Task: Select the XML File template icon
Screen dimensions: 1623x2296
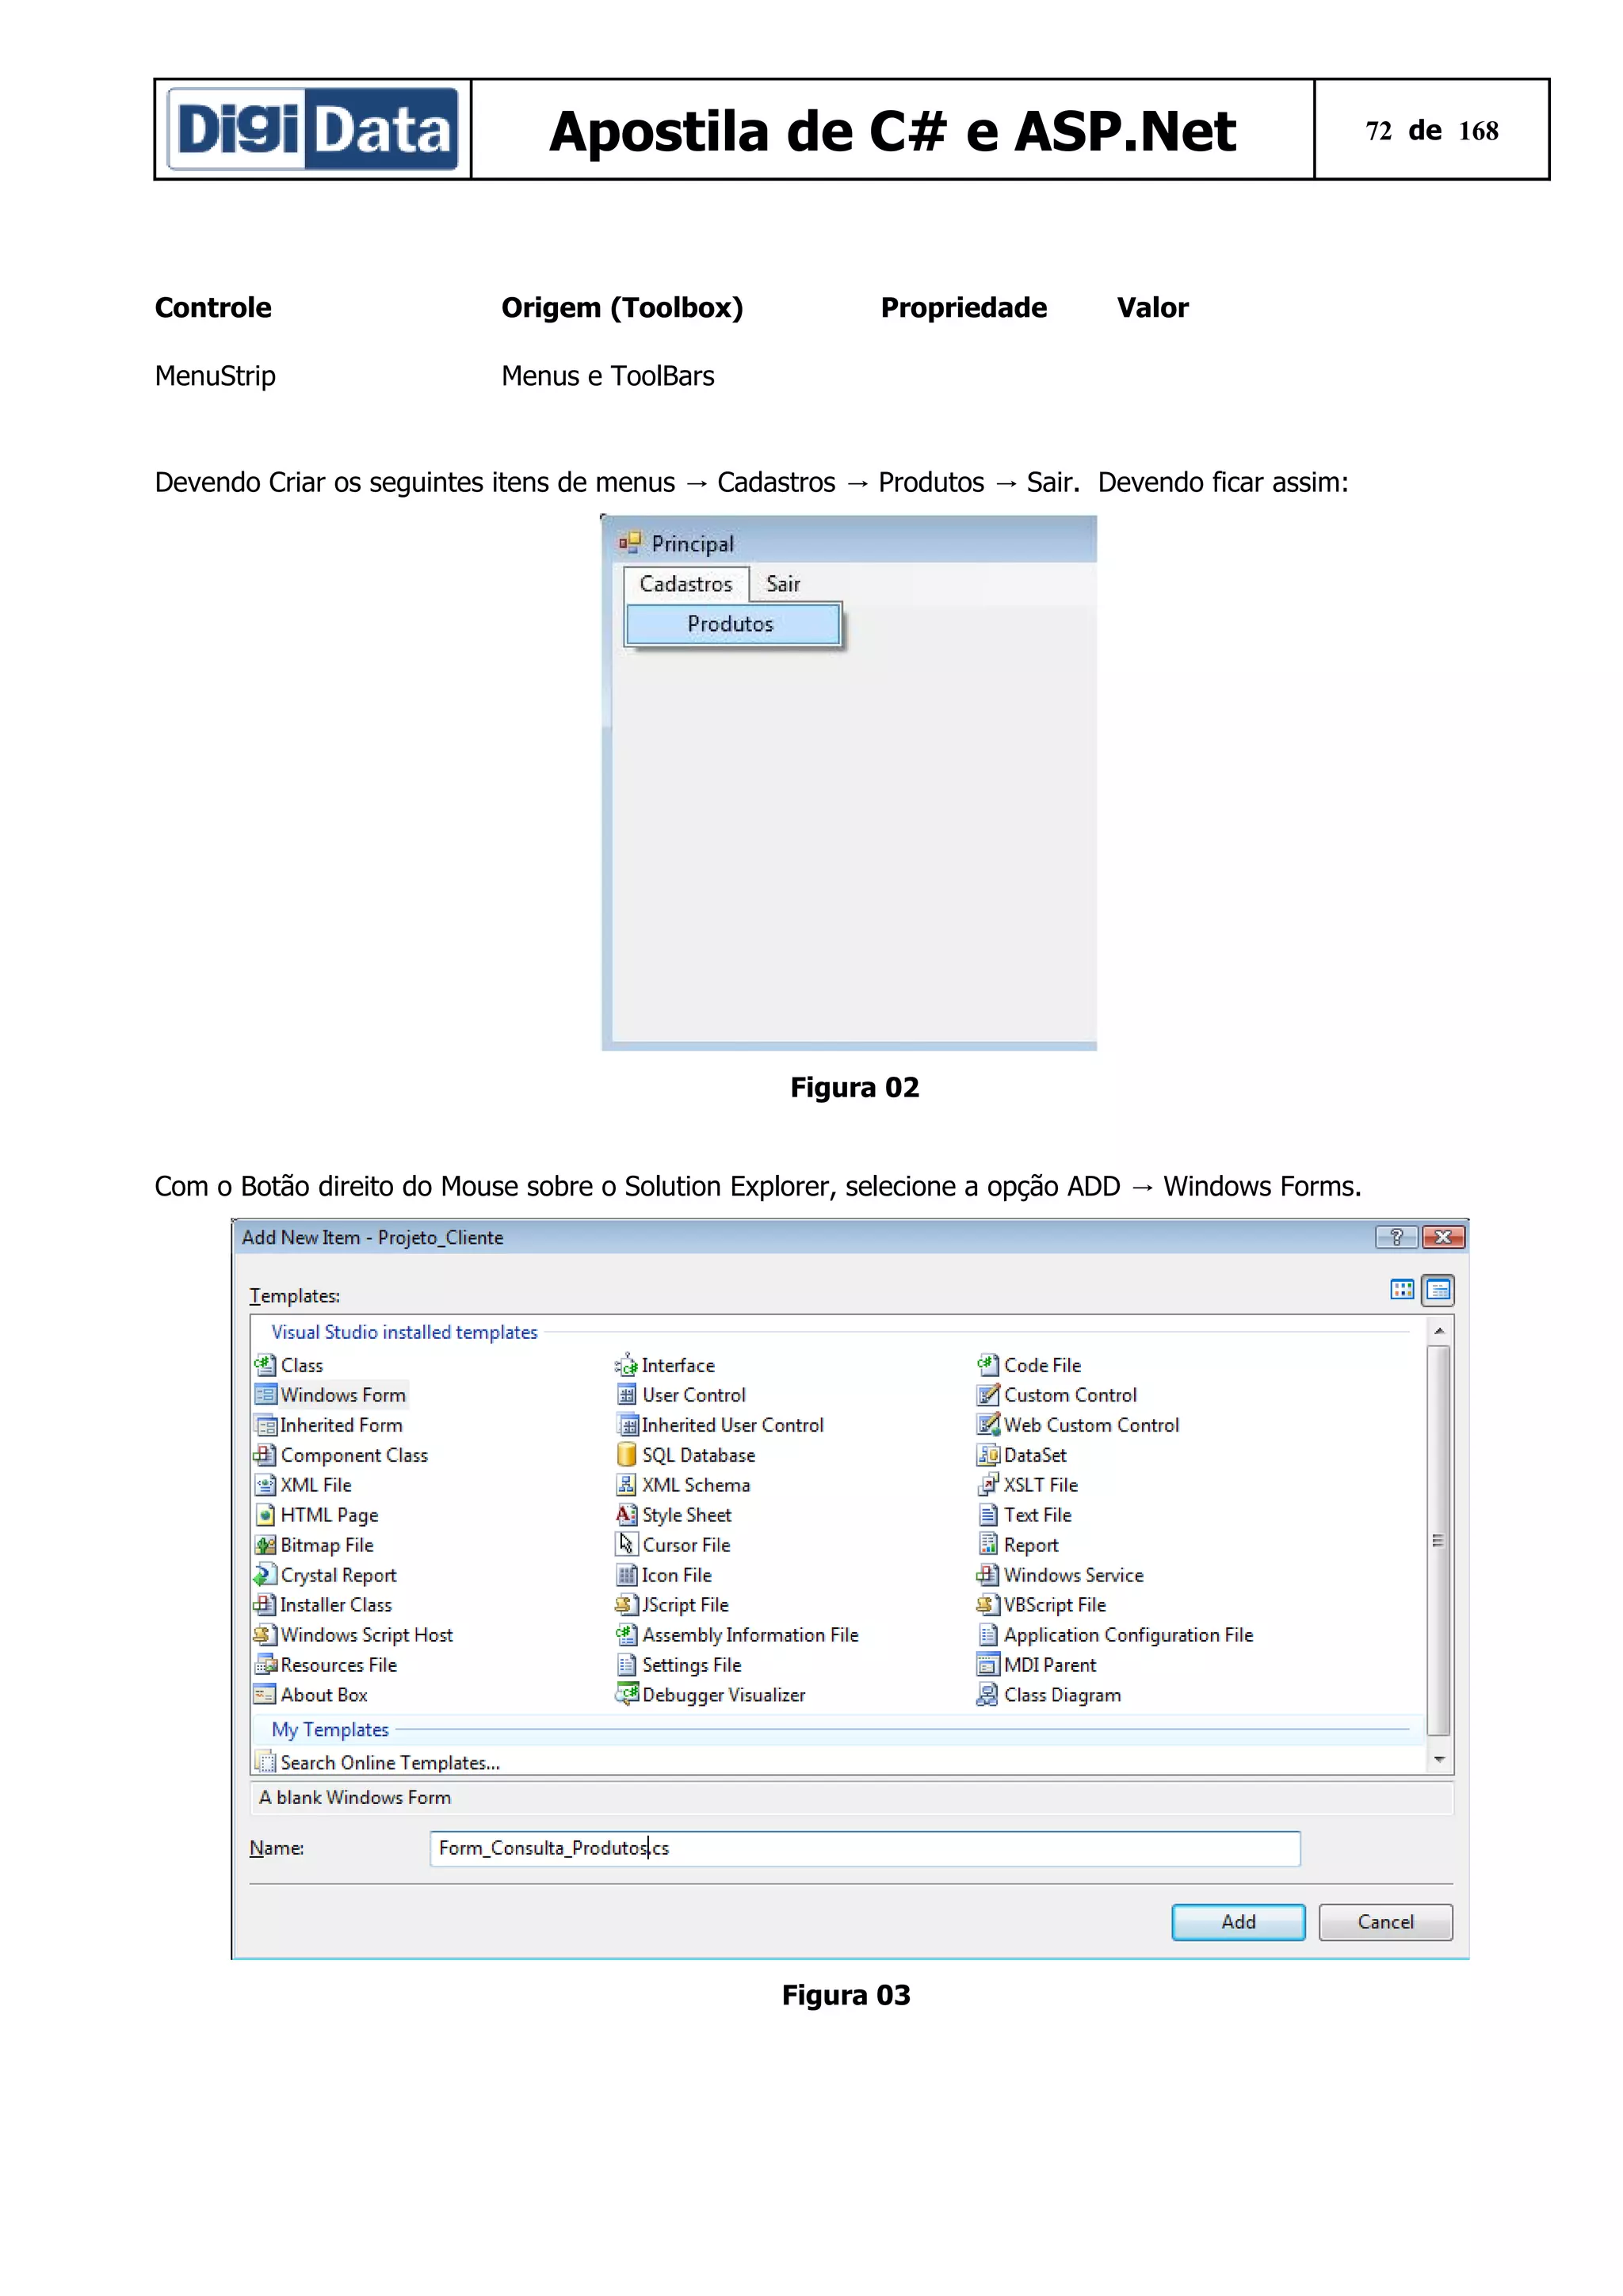Action: [x=265, y=1484]
